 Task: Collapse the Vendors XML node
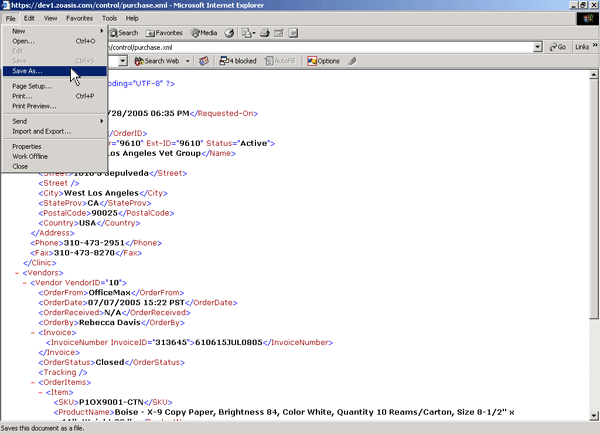pyautogui.click(x=17, y=273)
